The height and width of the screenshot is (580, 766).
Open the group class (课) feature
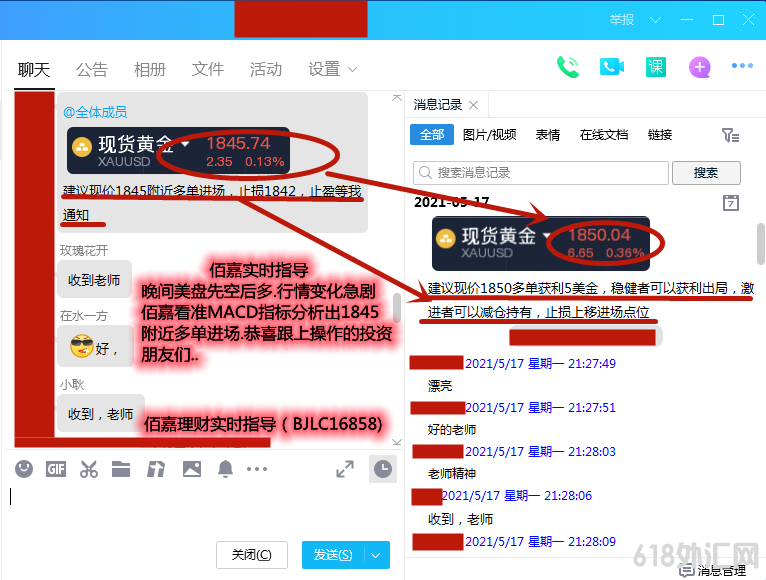point(655,67)
